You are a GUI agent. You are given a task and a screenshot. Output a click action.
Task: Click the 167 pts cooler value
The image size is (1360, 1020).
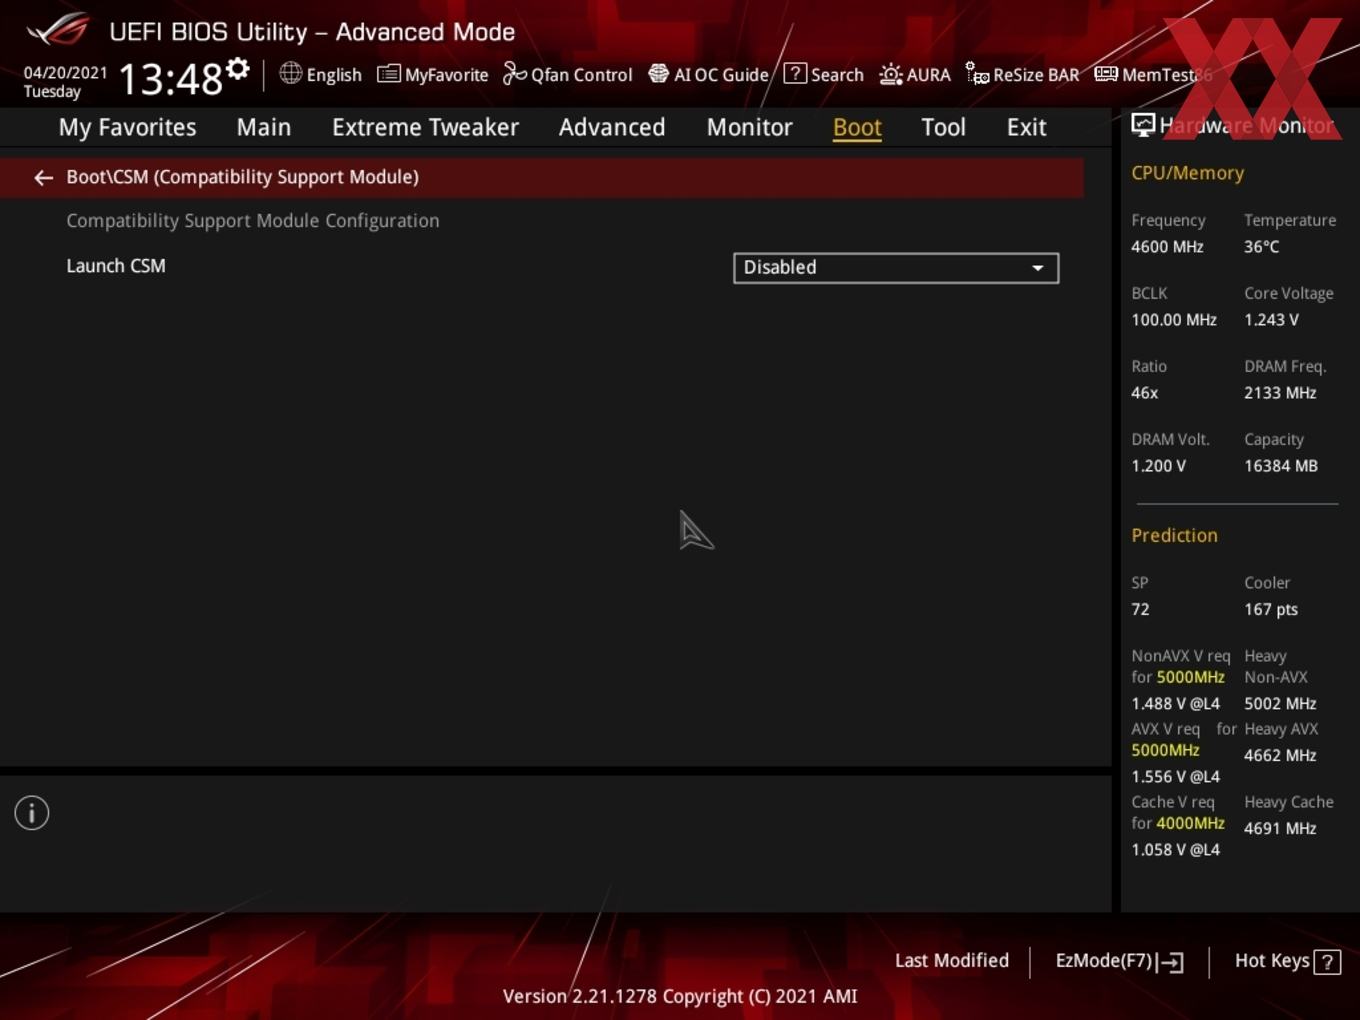point(1271,610)
